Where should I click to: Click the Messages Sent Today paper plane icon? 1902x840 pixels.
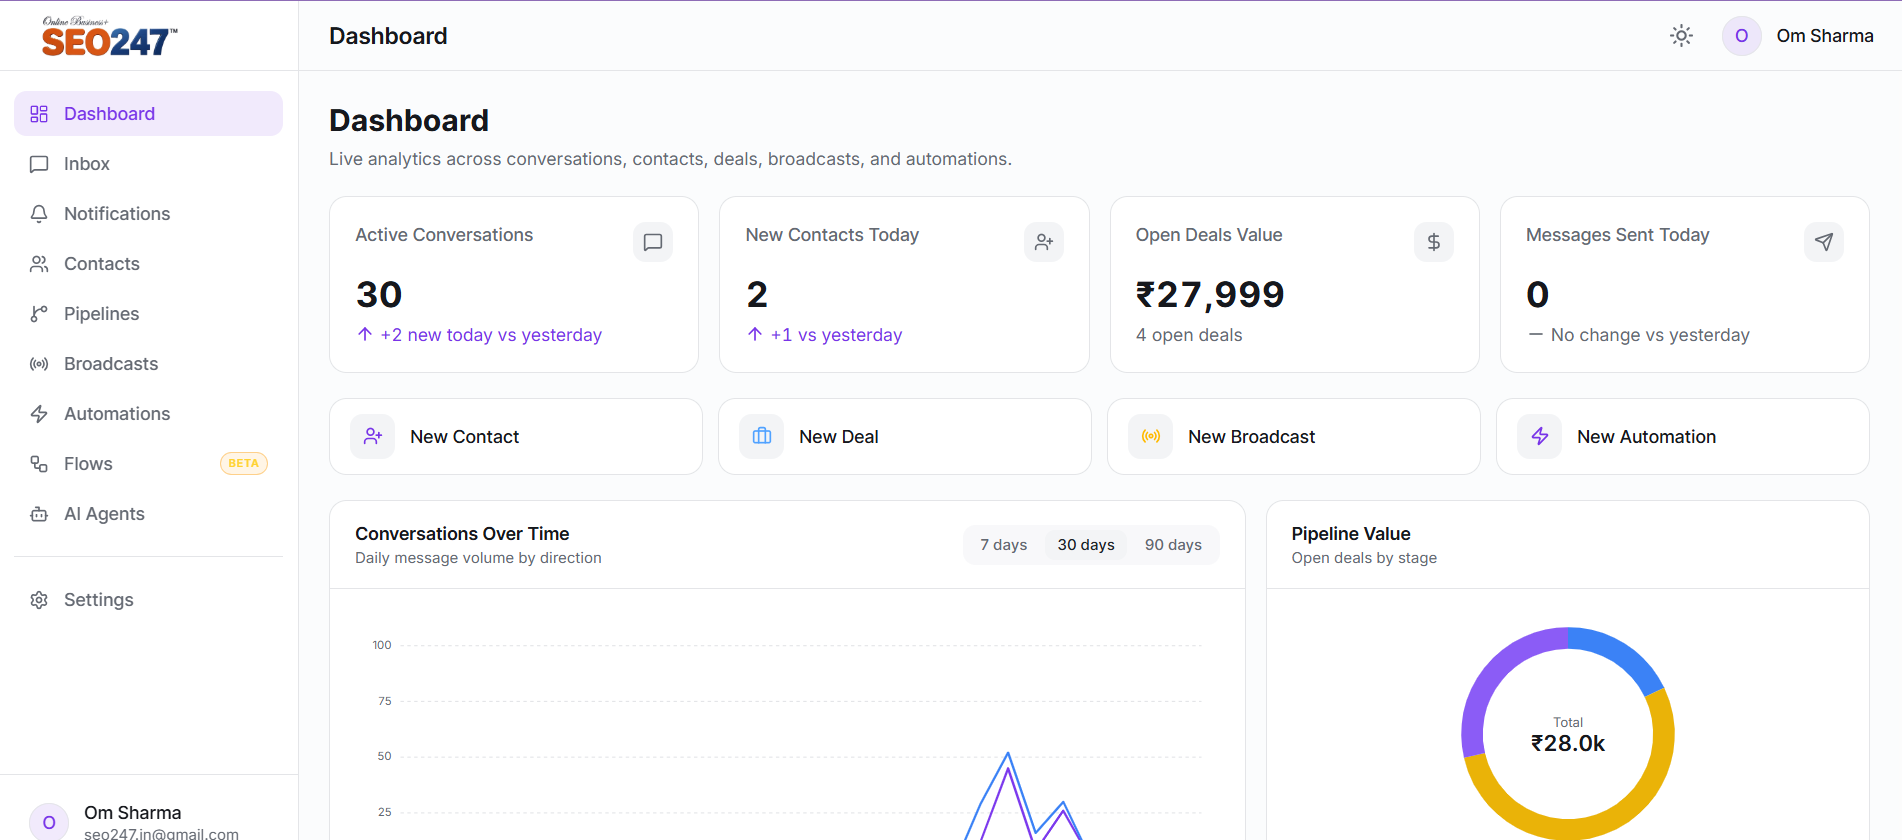tap(1823, 242)
